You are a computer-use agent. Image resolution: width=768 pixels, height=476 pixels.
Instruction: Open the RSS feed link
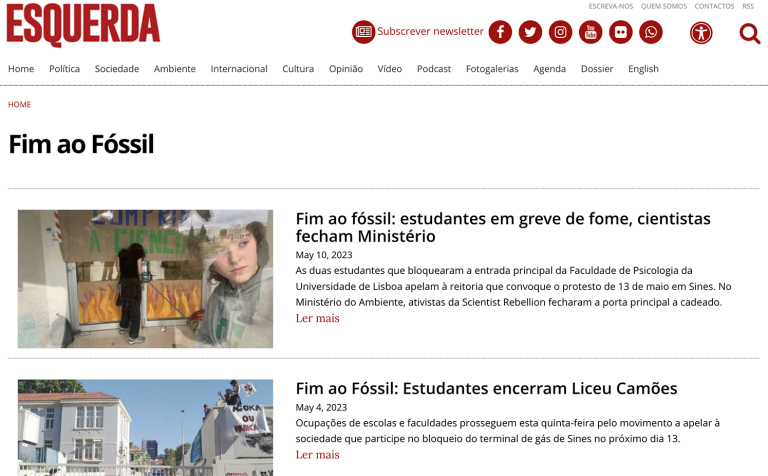748,6
